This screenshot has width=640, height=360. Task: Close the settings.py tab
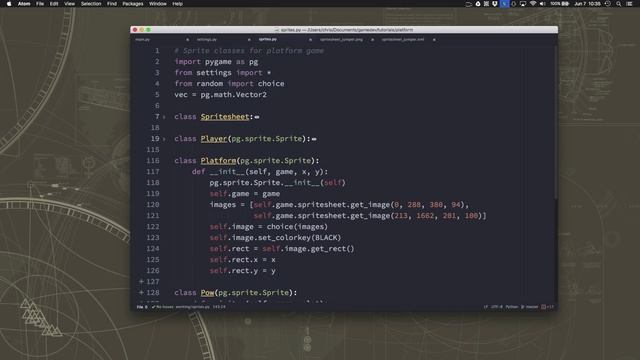(249, 40)
